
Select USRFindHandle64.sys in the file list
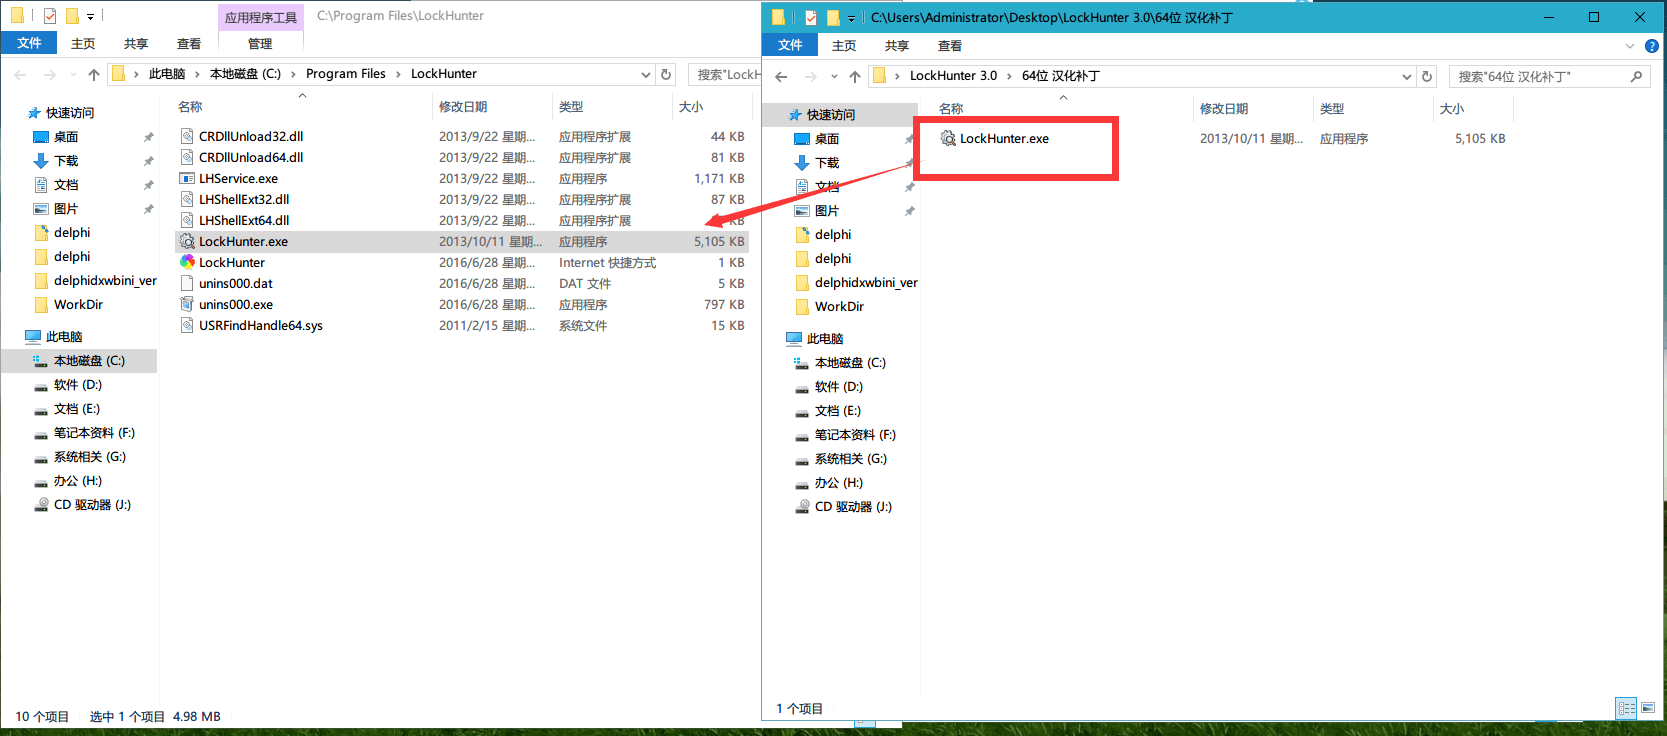point(260,326)
